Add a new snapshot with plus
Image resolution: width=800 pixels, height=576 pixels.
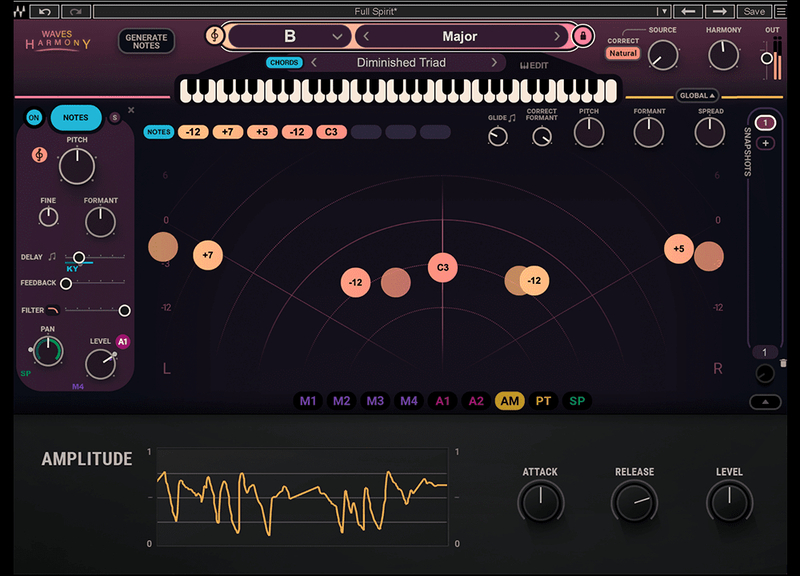click(x=765, y=143)
